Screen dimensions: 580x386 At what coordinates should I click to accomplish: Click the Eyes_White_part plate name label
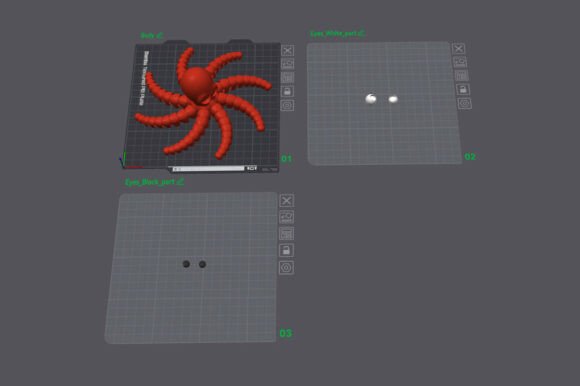pos(334,34)
